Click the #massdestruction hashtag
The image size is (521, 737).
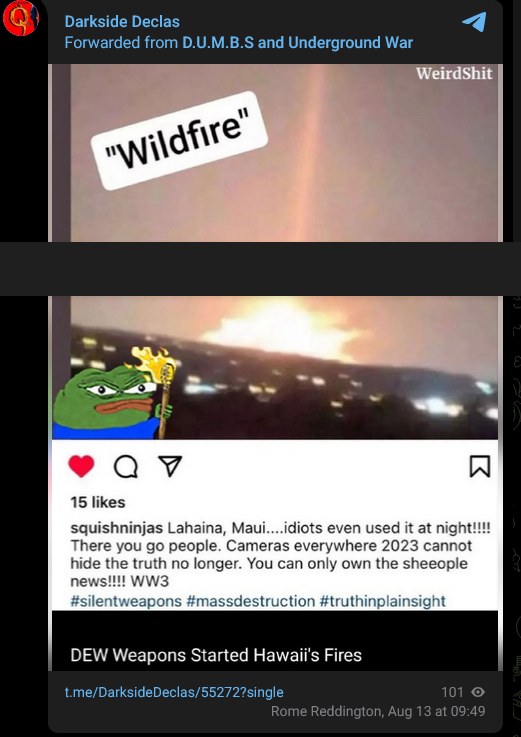(x=251, y=601)
